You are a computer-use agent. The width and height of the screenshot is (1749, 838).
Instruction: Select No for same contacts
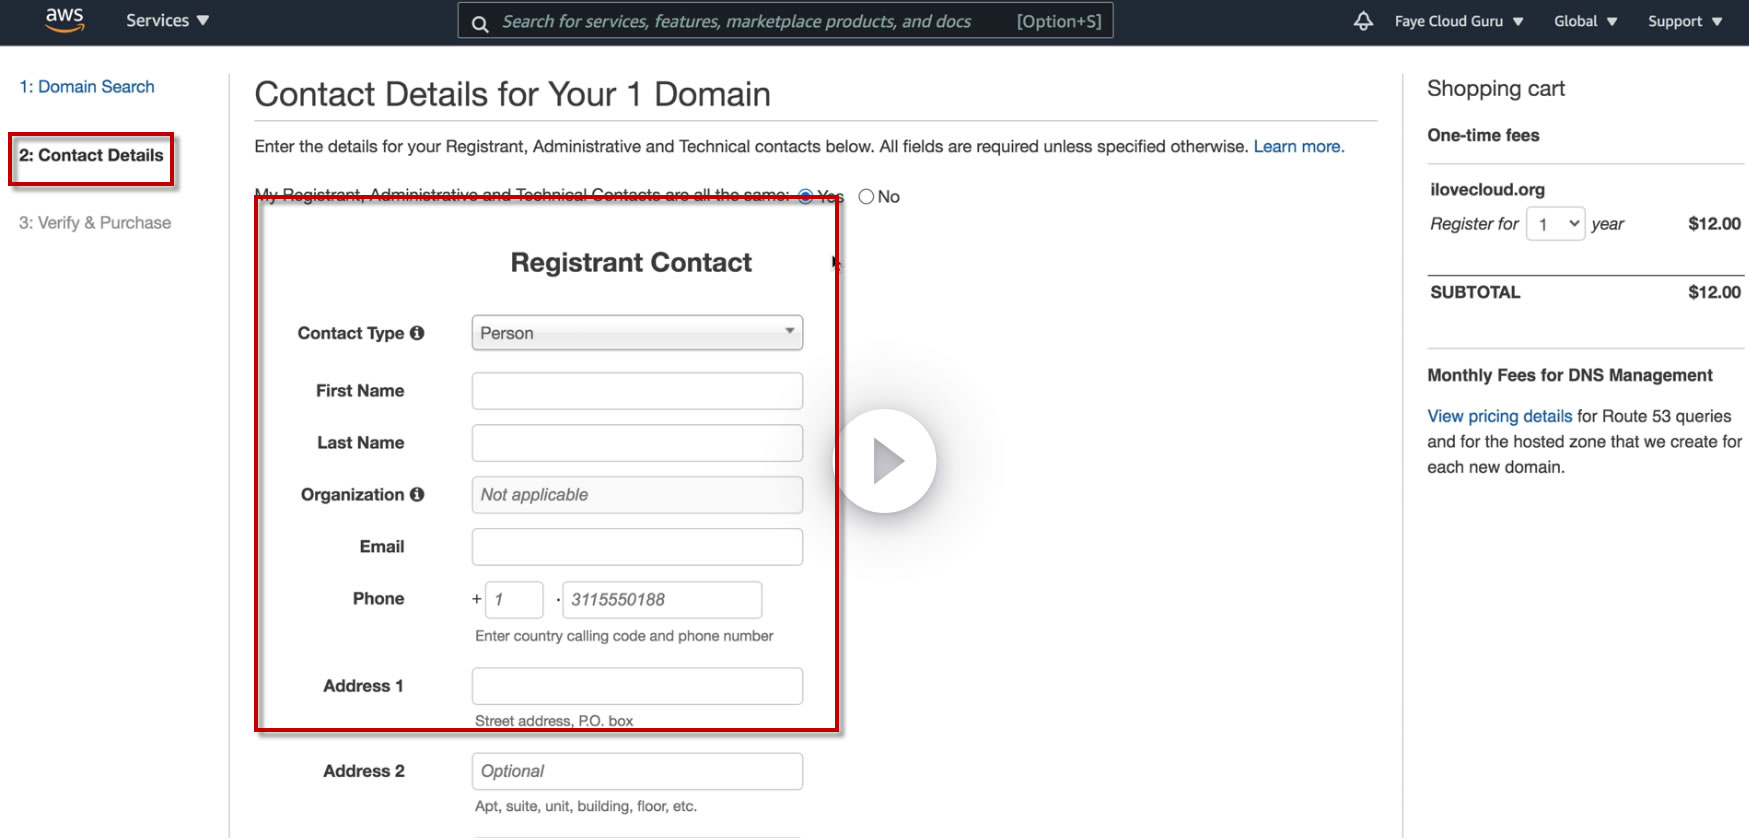(866, 197)
